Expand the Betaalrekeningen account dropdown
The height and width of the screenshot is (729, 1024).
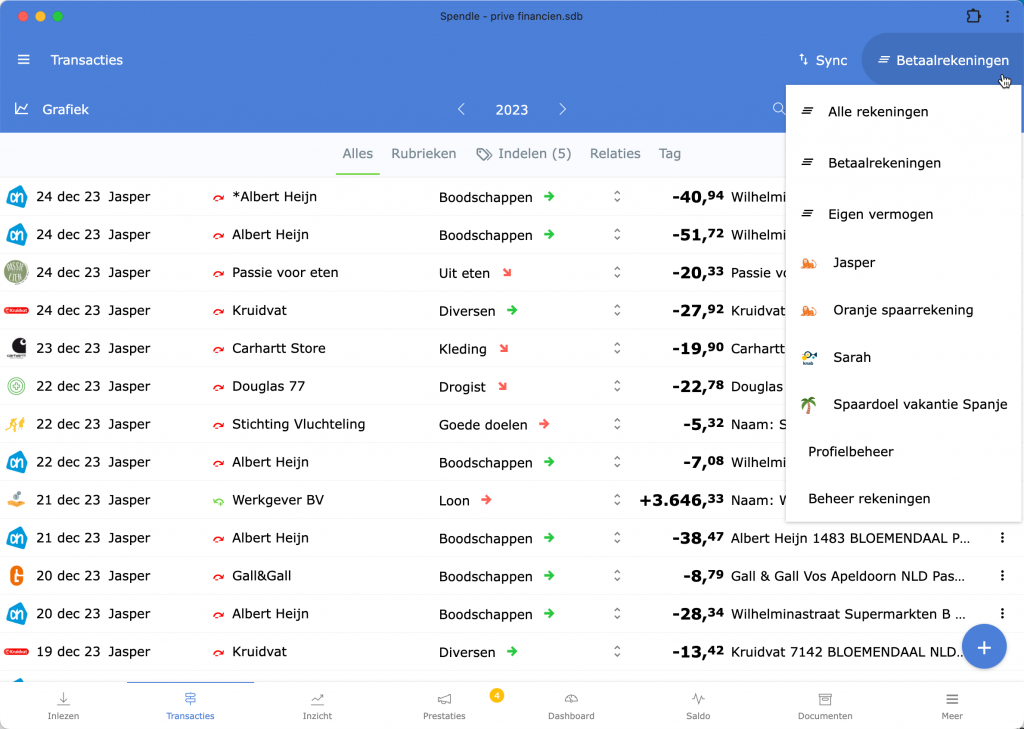pyautogui.click(x=942, y=60)
